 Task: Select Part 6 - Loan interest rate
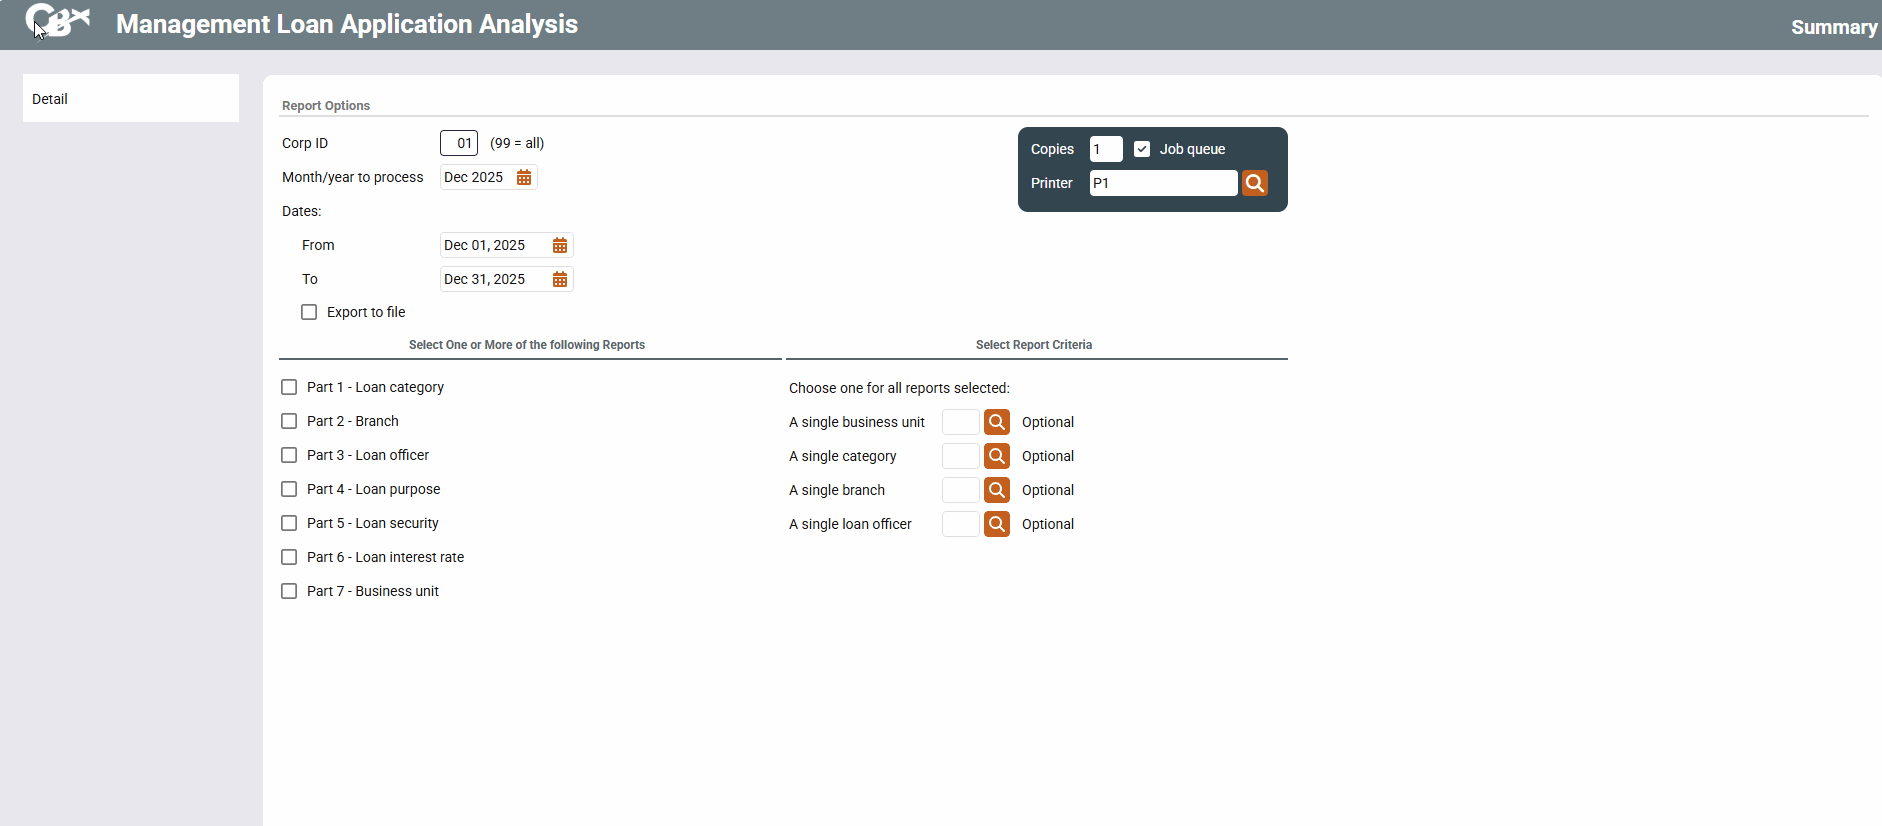pyautogui.click(x=289, y=557)
